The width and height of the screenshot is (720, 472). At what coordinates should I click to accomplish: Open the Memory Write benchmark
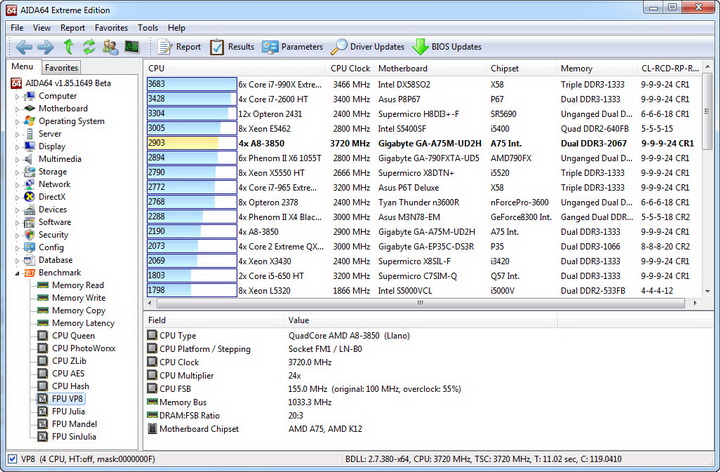(79, 298)
